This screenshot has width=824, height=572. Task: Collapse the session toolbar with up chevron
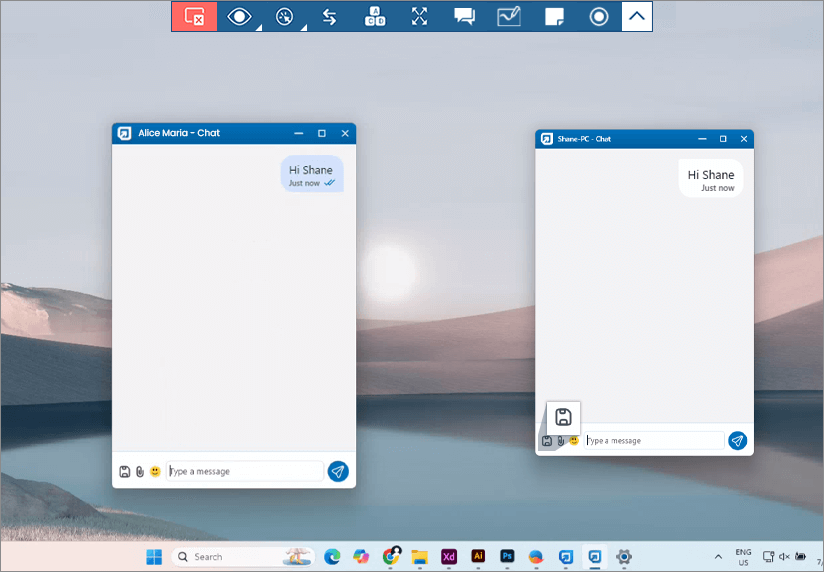pyautogui.click(x=637, y=16)
